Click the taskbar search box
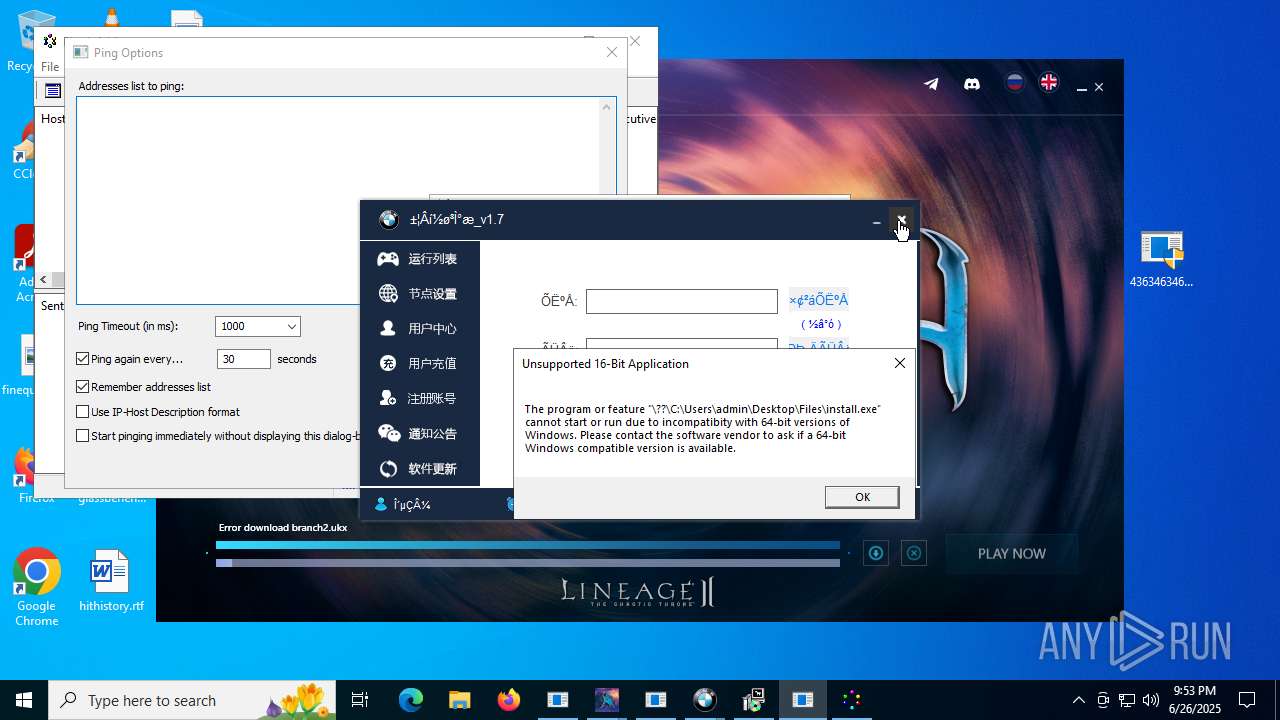The height and width of the screenshot is (720, 1280). (193, 700)
